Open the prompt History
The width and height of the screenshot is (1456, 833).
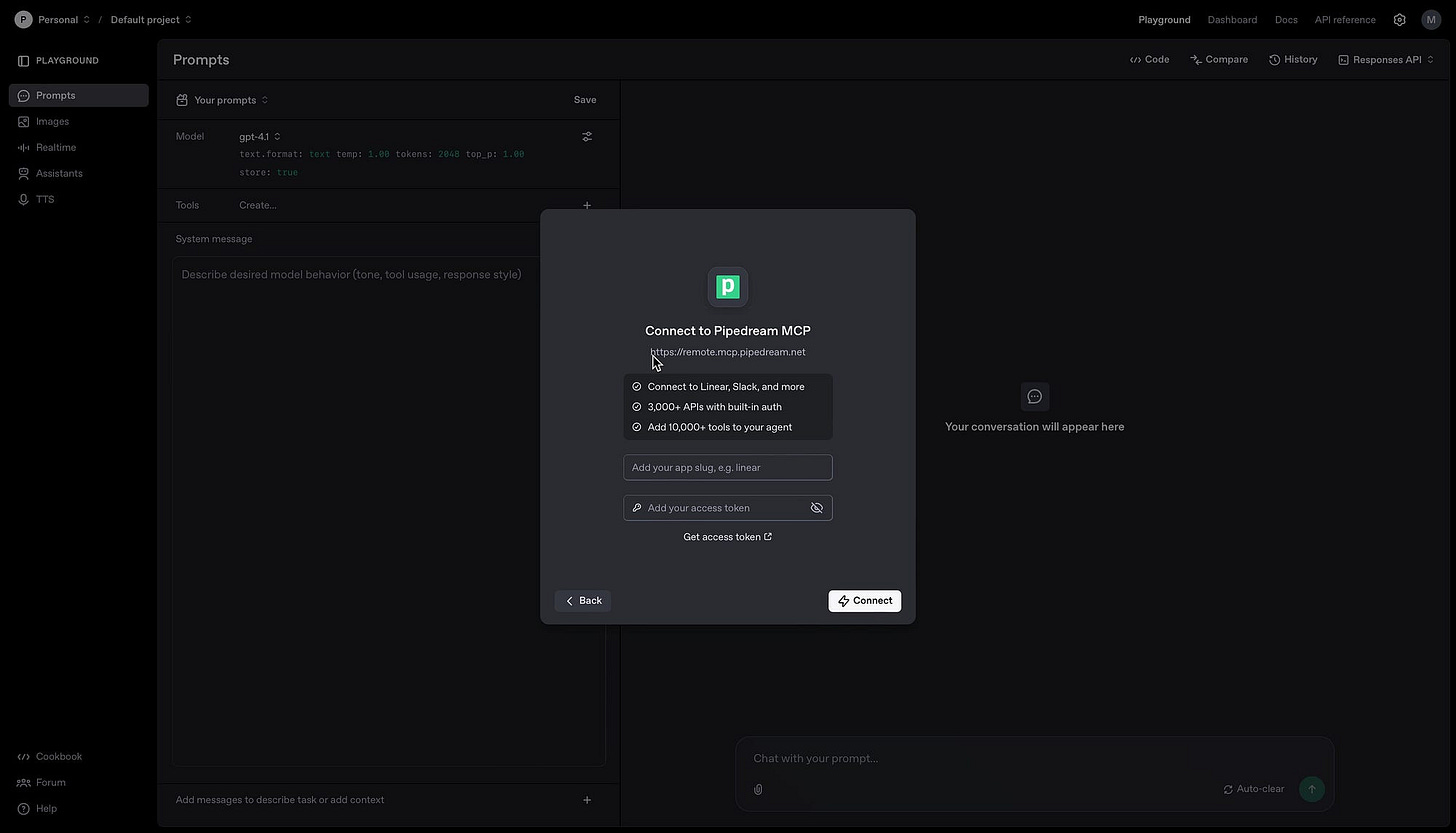coord(1293,60)
